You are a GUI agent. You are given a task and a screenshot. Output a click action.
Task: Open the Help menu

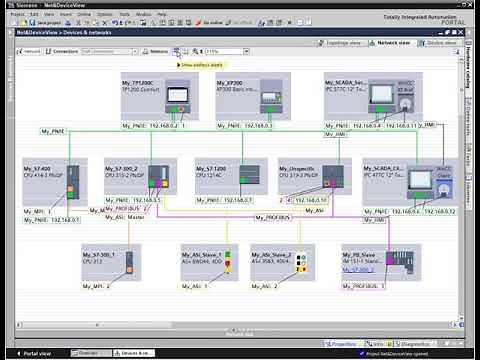pyautogui.click(x=162, y=14)
